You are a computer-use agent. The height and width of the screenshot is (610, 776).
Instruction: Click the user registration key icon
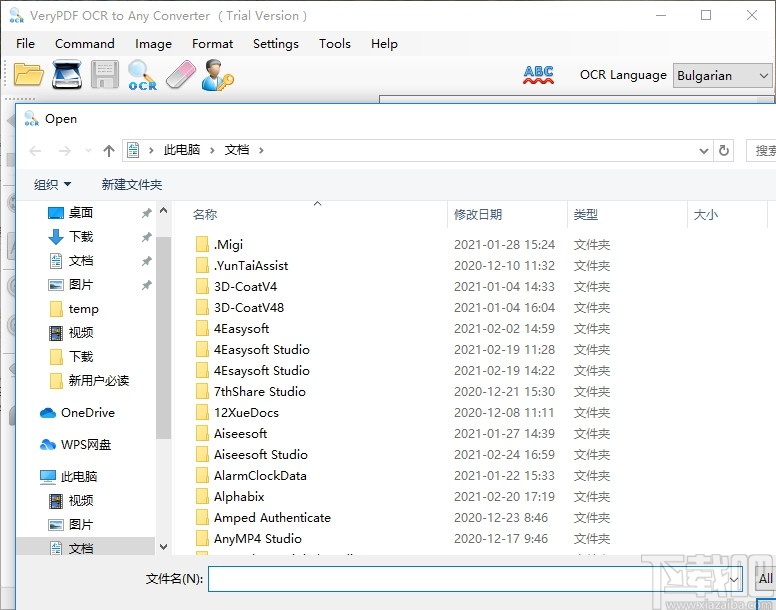pos(218,75)
